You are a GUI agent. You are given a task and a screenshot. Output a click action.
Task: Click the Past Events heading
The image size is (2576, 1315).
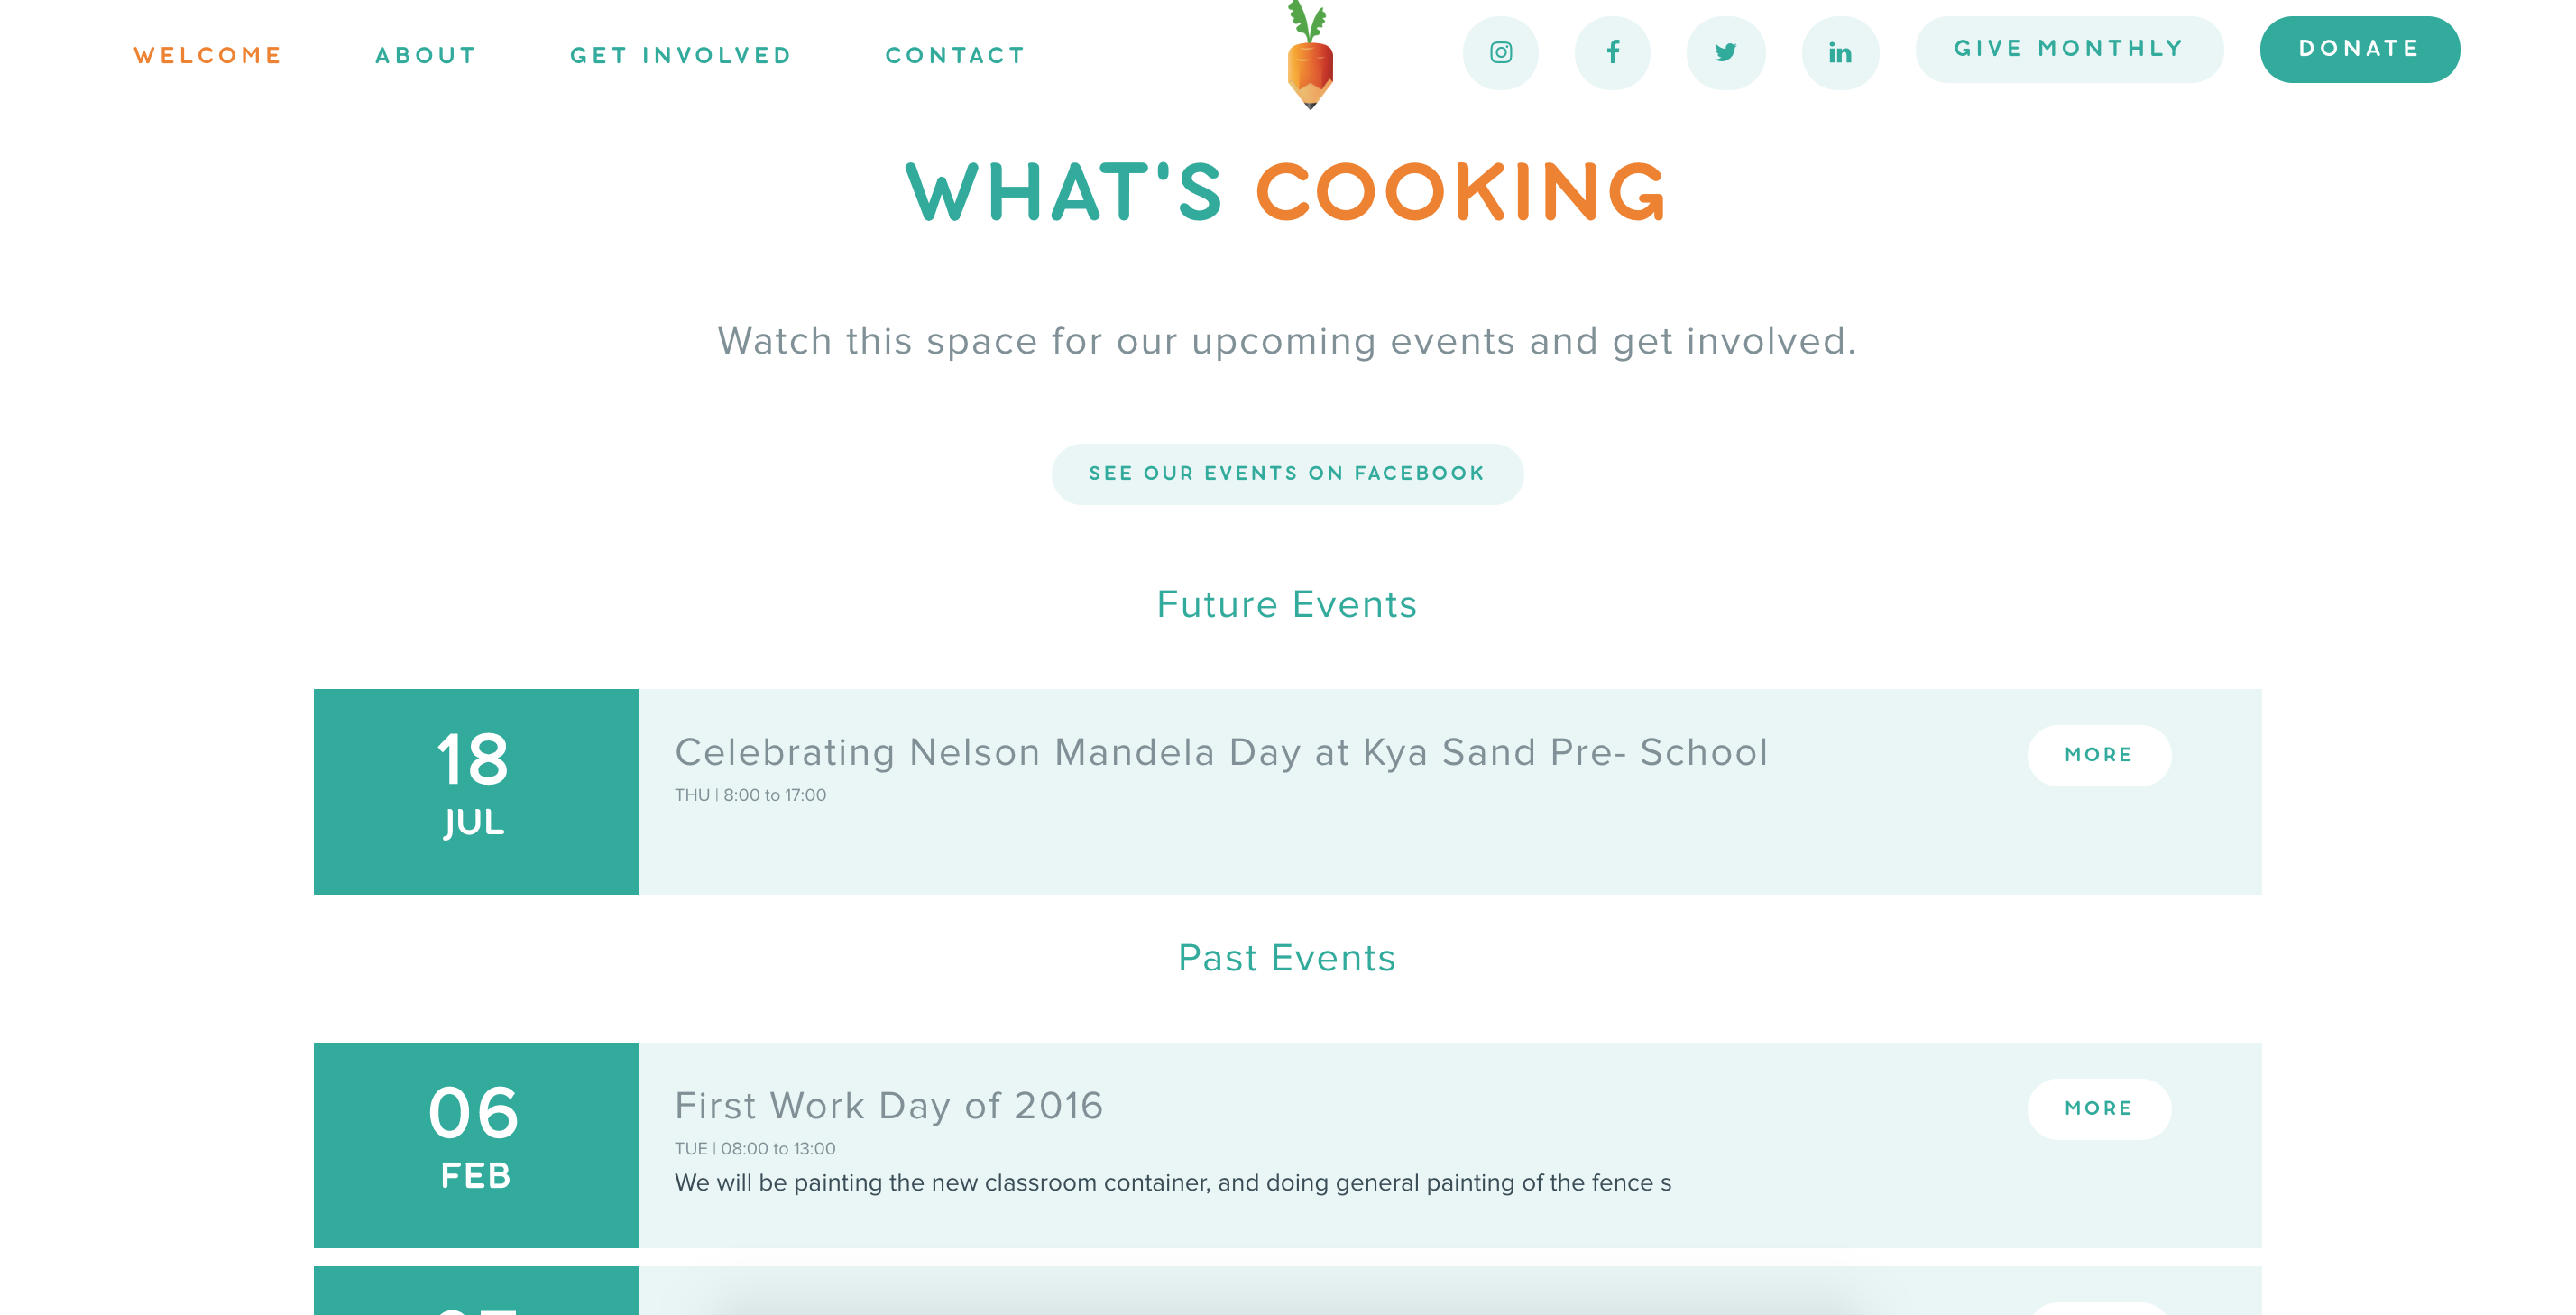1287,958
